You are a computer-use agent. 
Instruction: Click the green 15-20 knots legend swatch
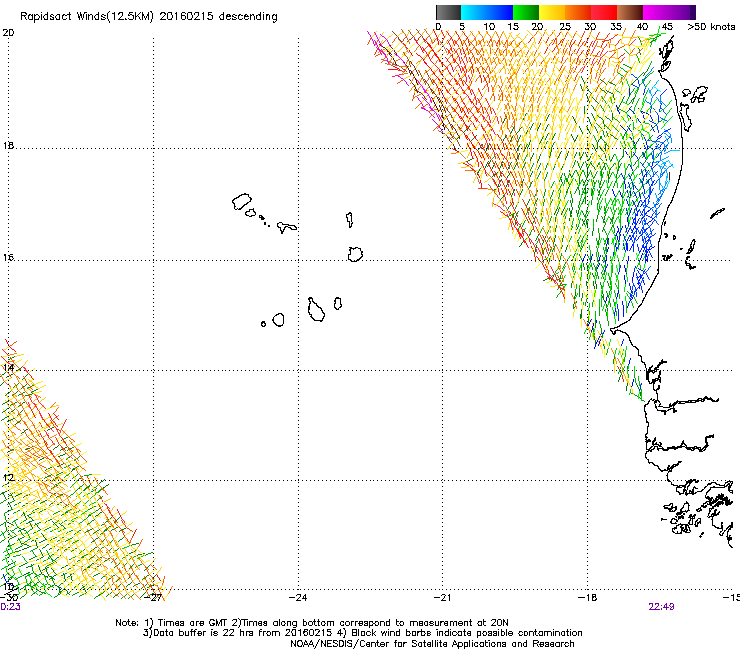coord(526,12)
